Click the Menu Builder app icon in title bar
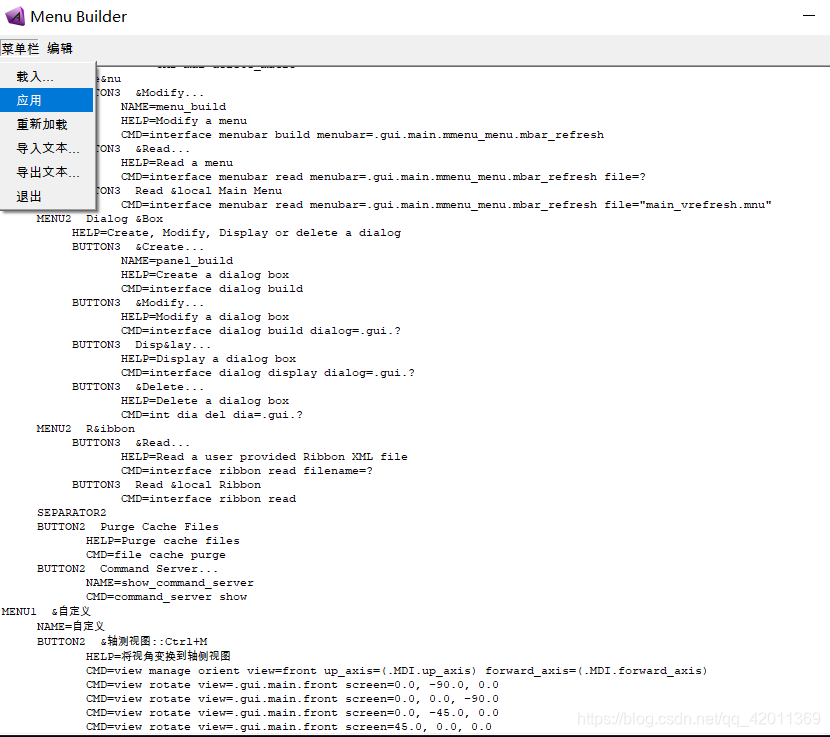 [x=14, y=16]
